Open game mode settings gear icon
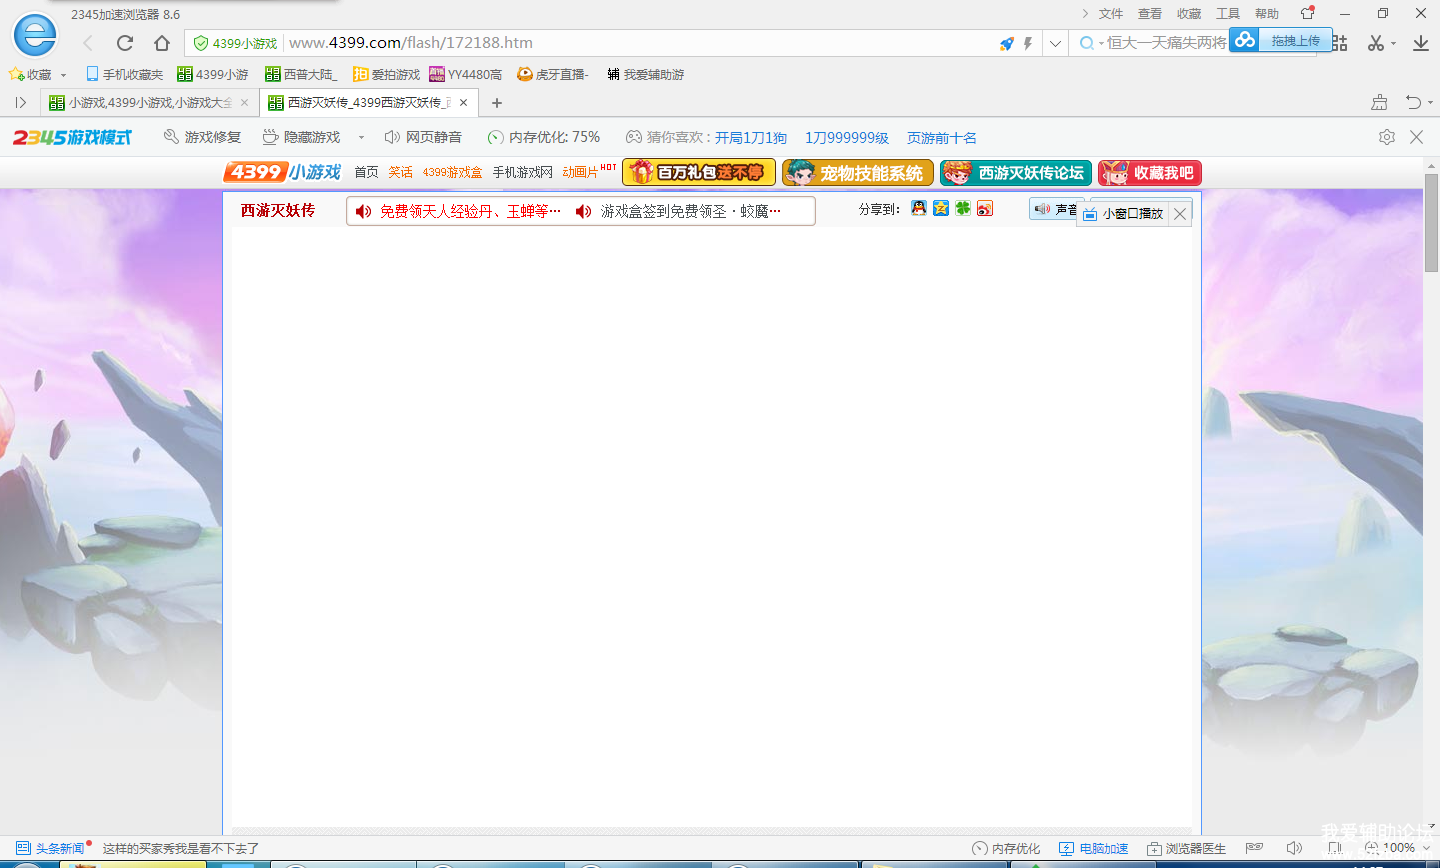The image size is (1440, 868). (x=1386, y=137)
